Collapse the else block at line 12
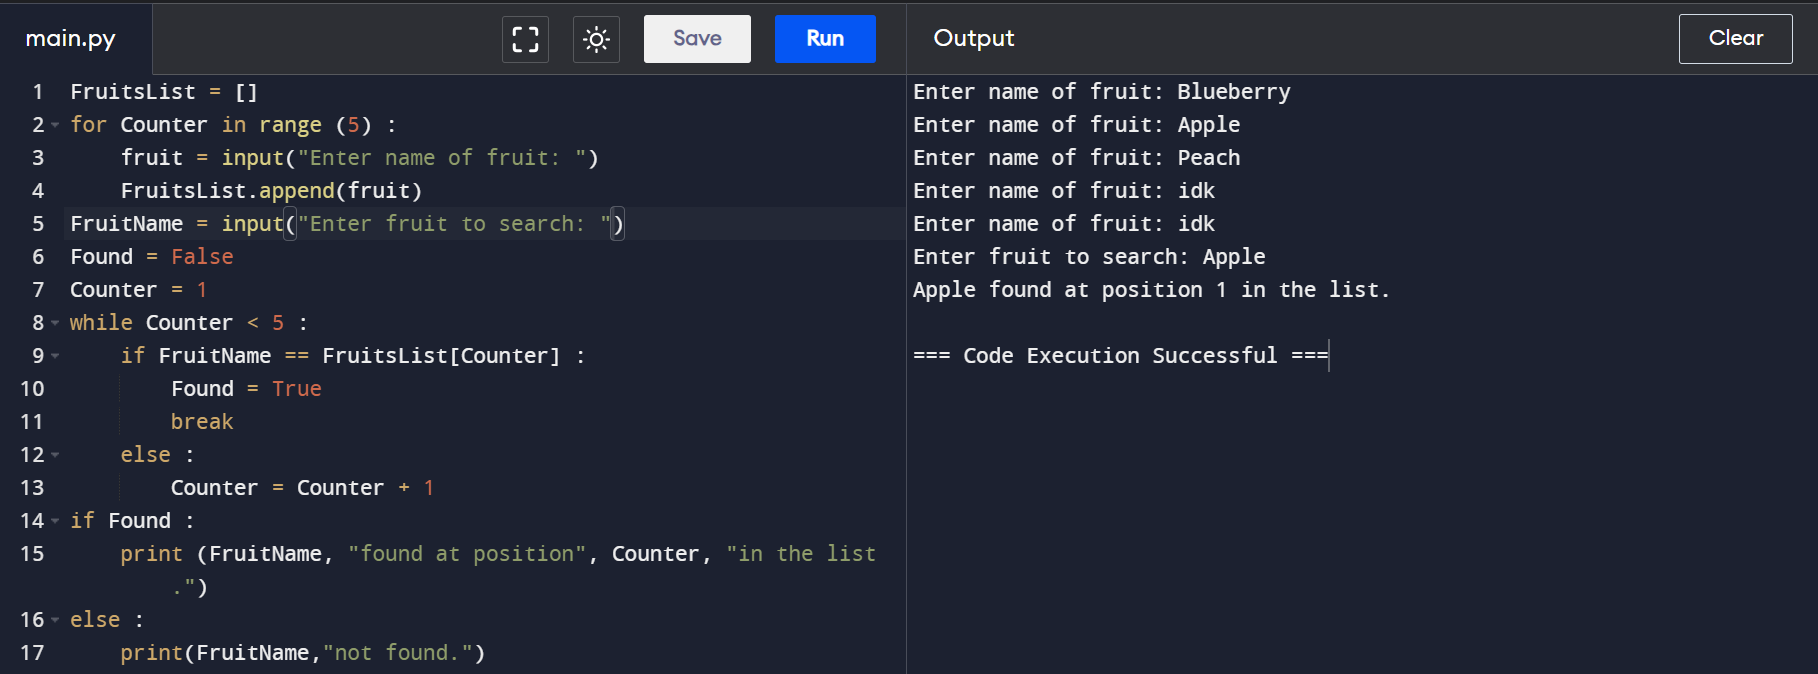The image size is (1818, 674). coord(55,455)
